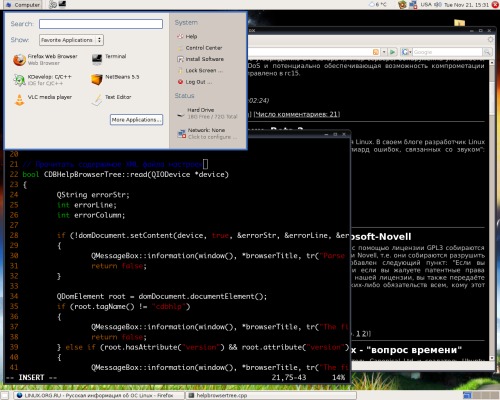Click the weather applet showing 6 °C
500x400 pixels.
tap(377, 5)
